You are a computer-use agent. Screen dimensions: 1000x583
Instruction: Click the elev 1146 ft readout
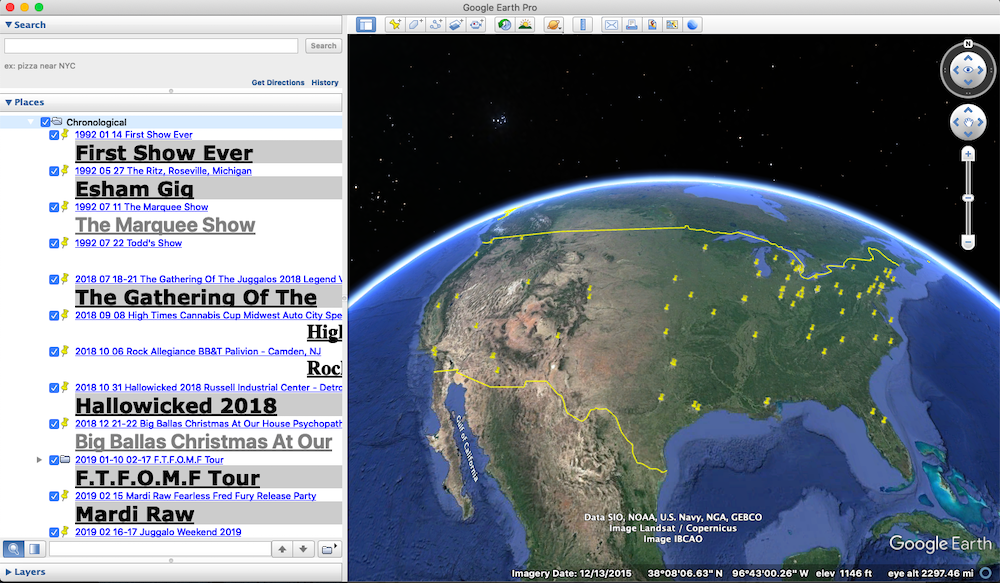pos(844,573)
